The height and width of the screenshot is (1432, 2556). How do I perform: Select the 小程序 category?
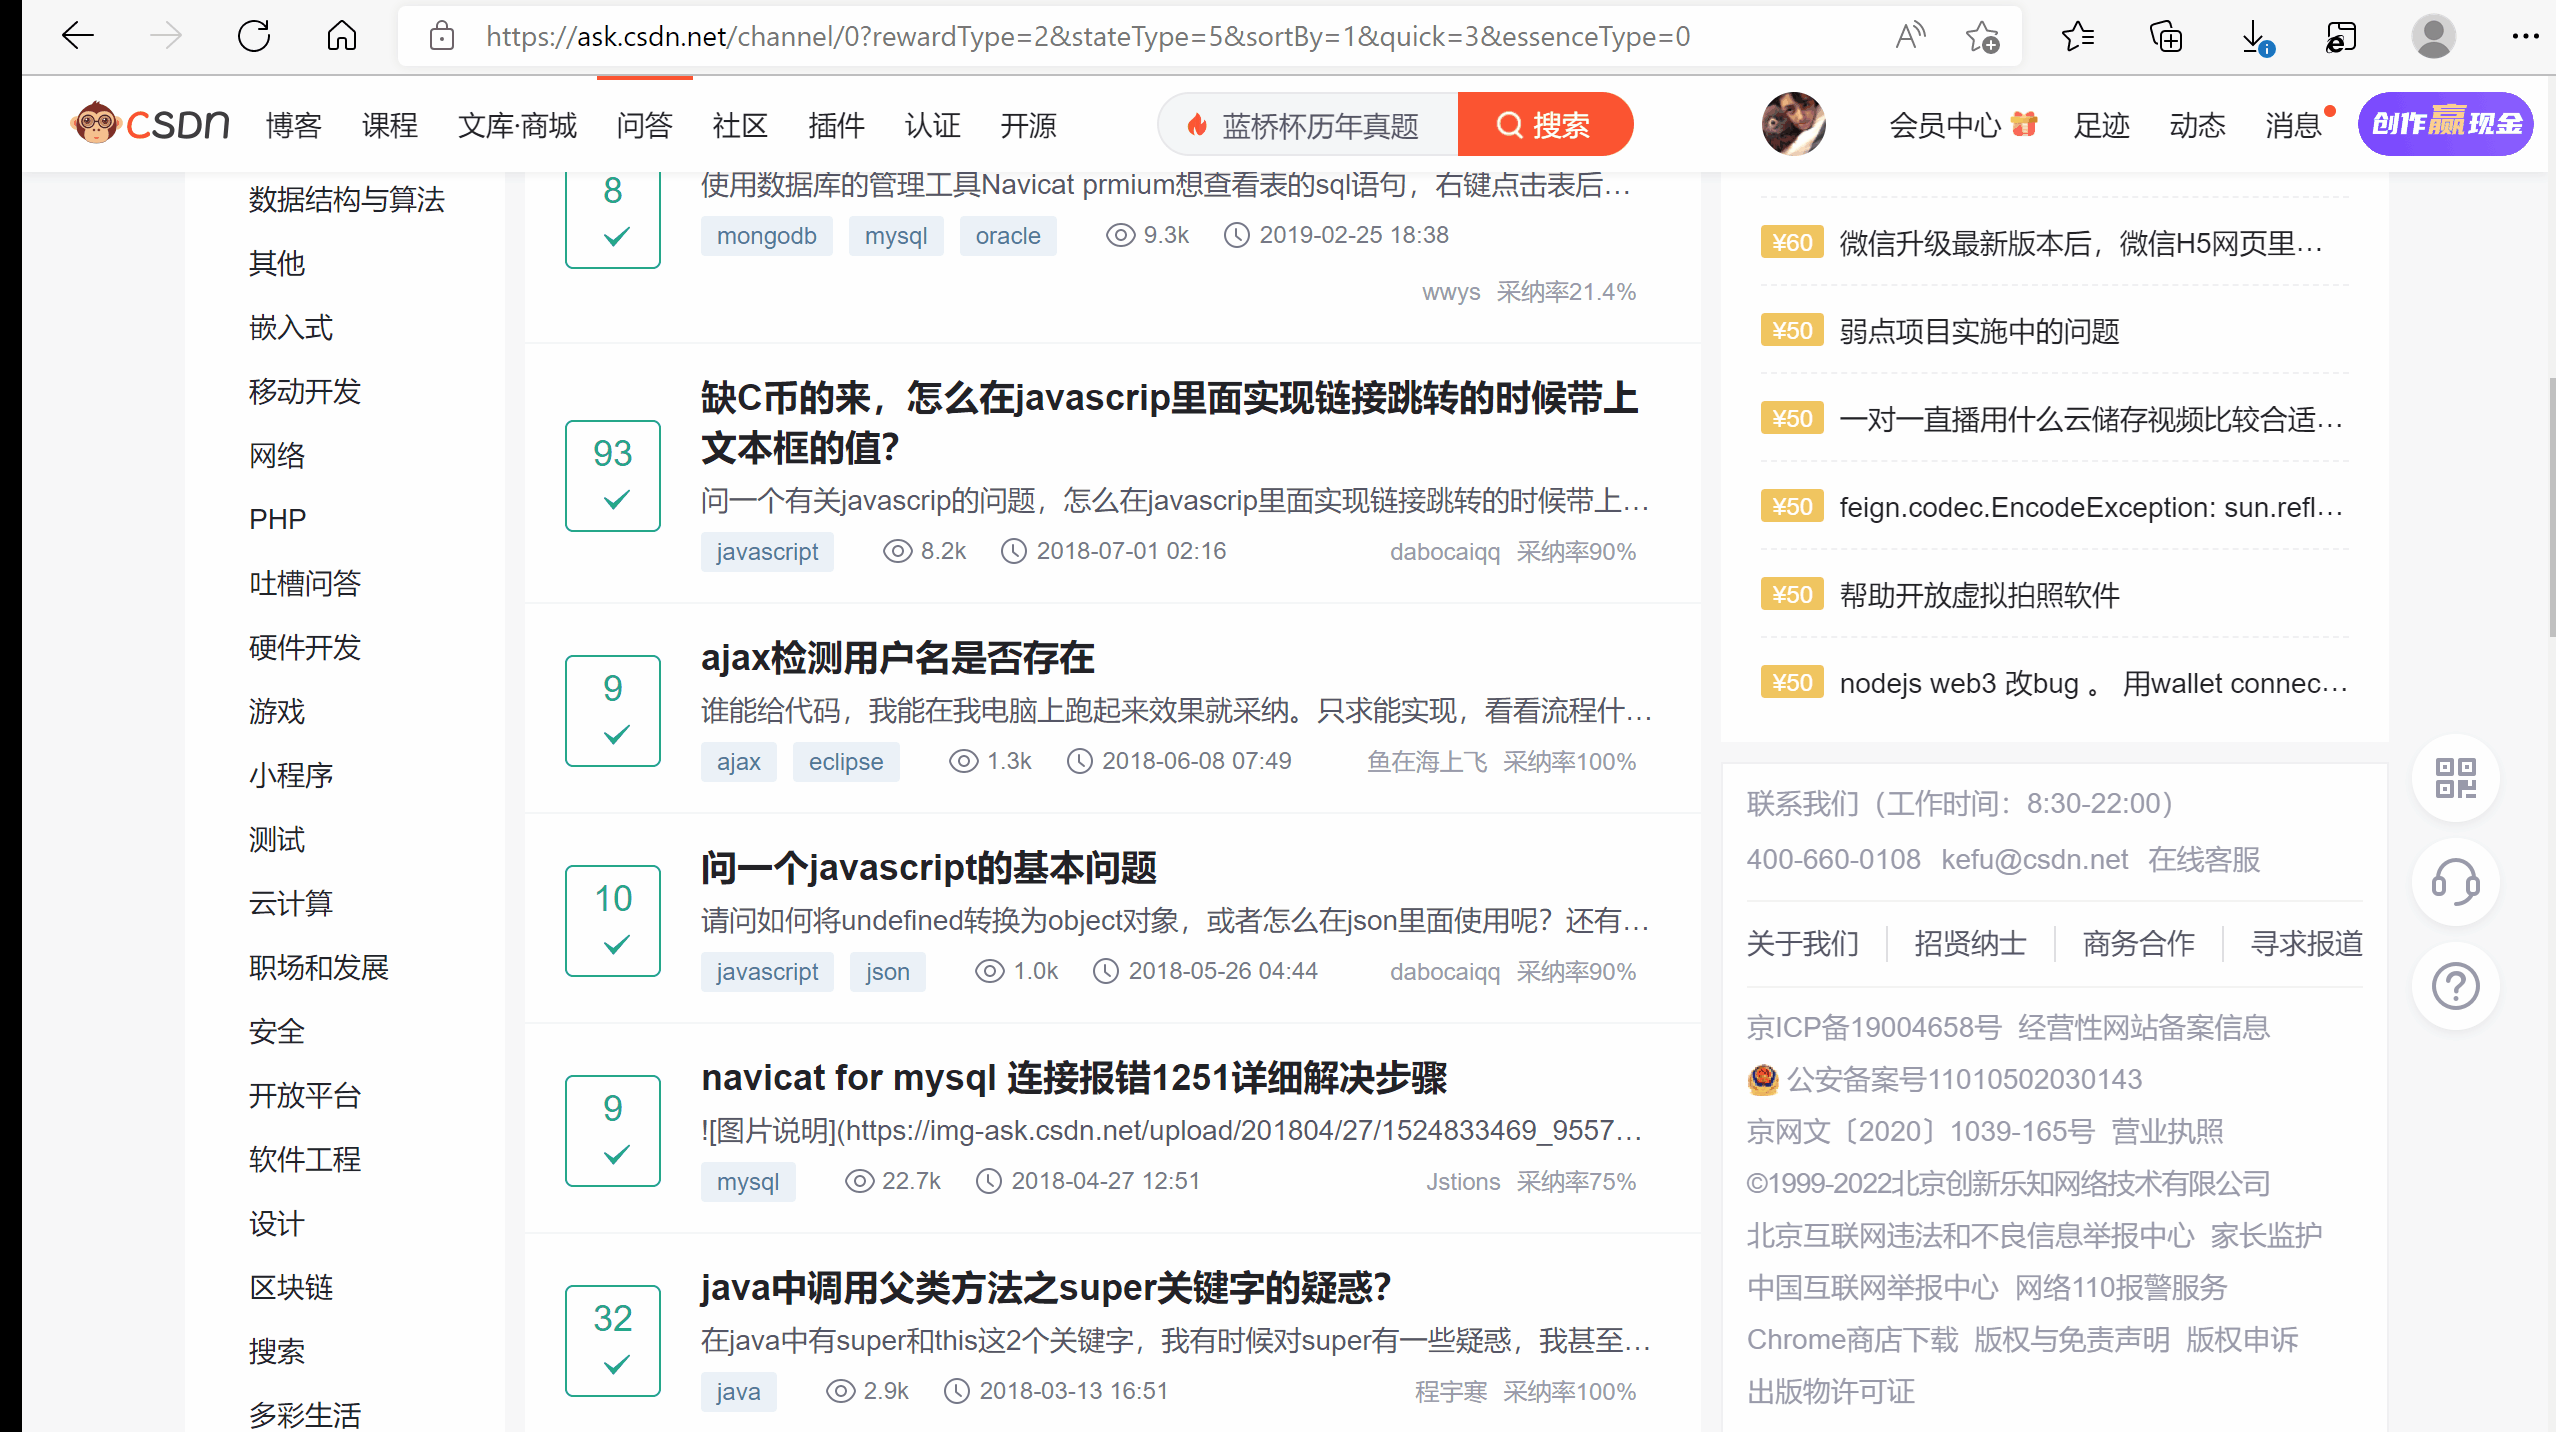(290, 775)
